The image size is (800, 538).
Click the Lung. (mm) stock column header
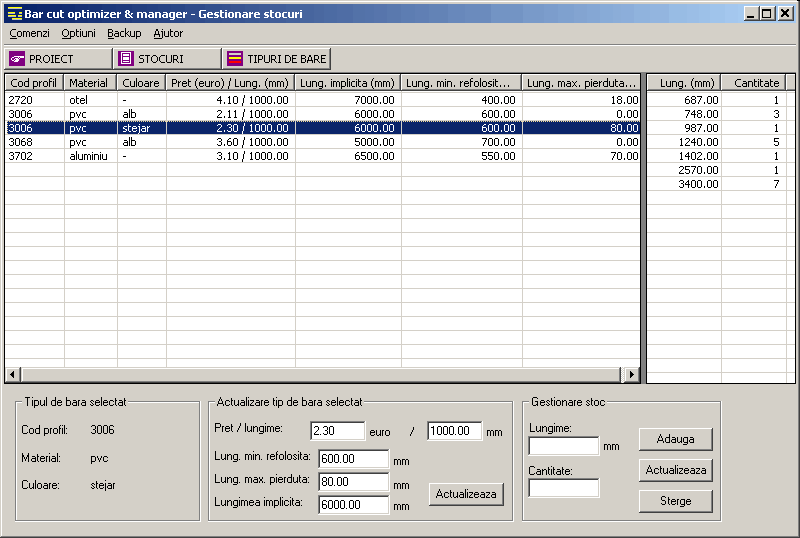click(x=684, y=83)
